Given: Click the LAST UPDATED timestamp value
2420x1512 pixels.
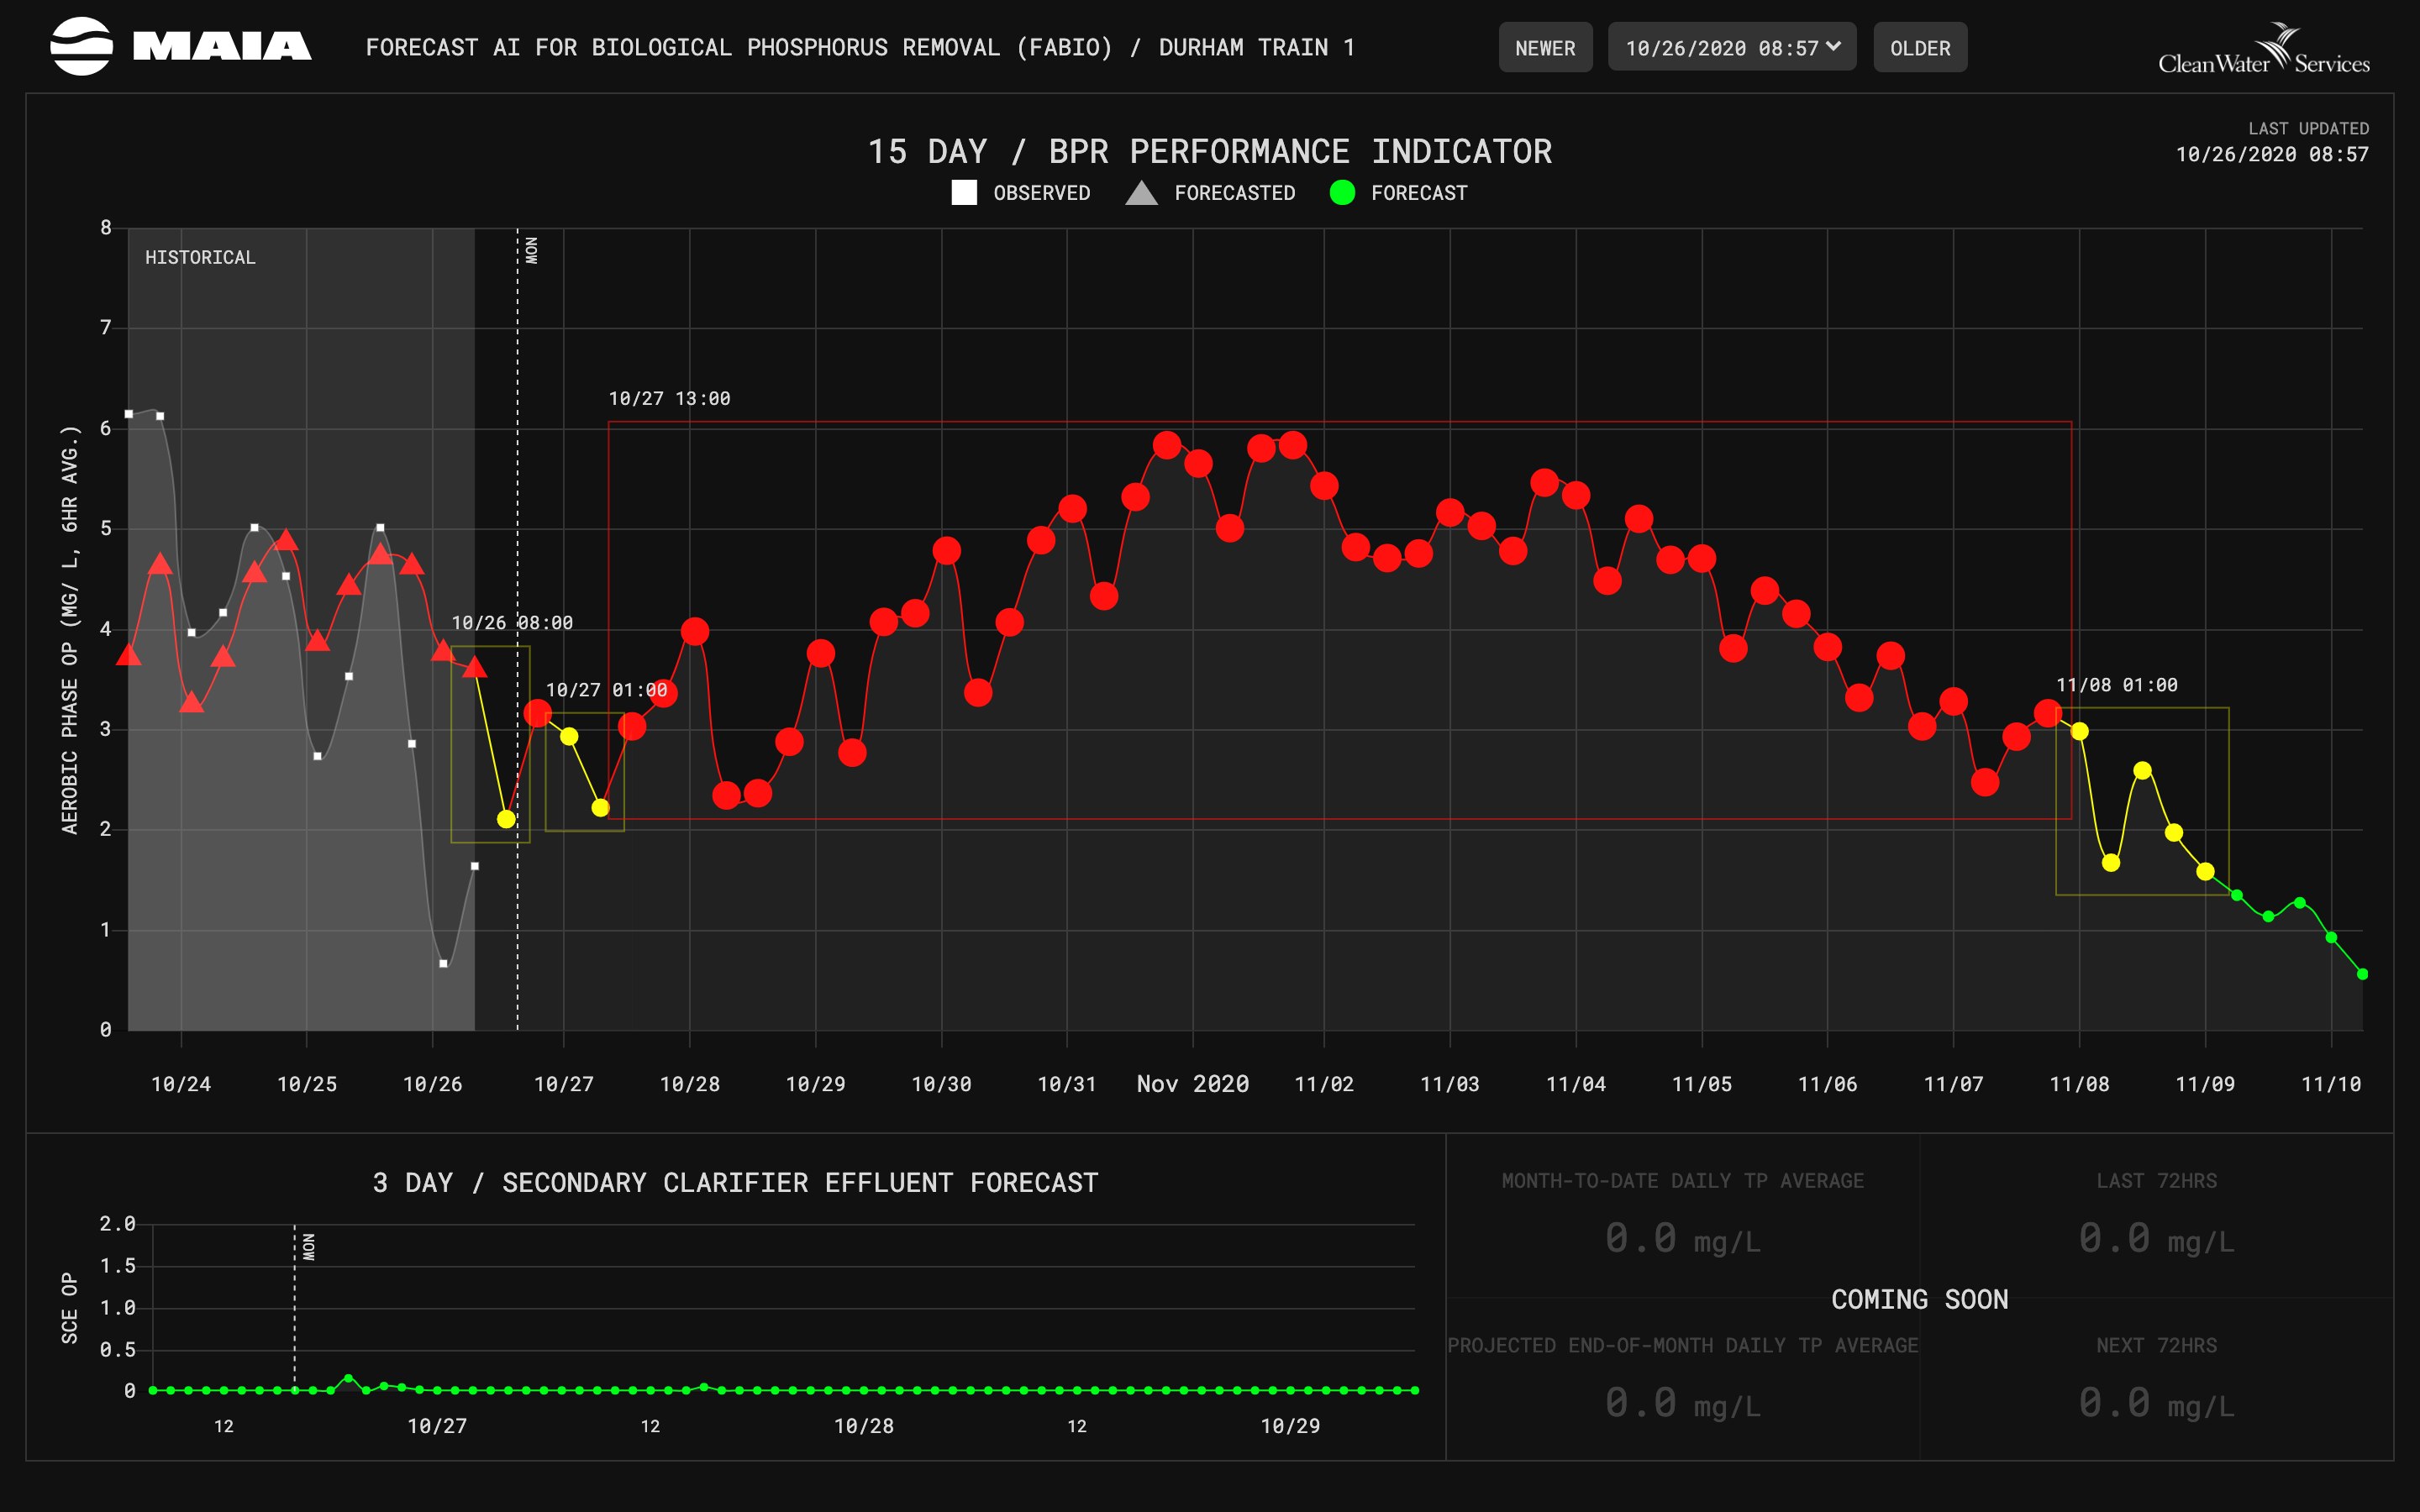Looking at the screenshot, I should click(x=2272, y=154).
